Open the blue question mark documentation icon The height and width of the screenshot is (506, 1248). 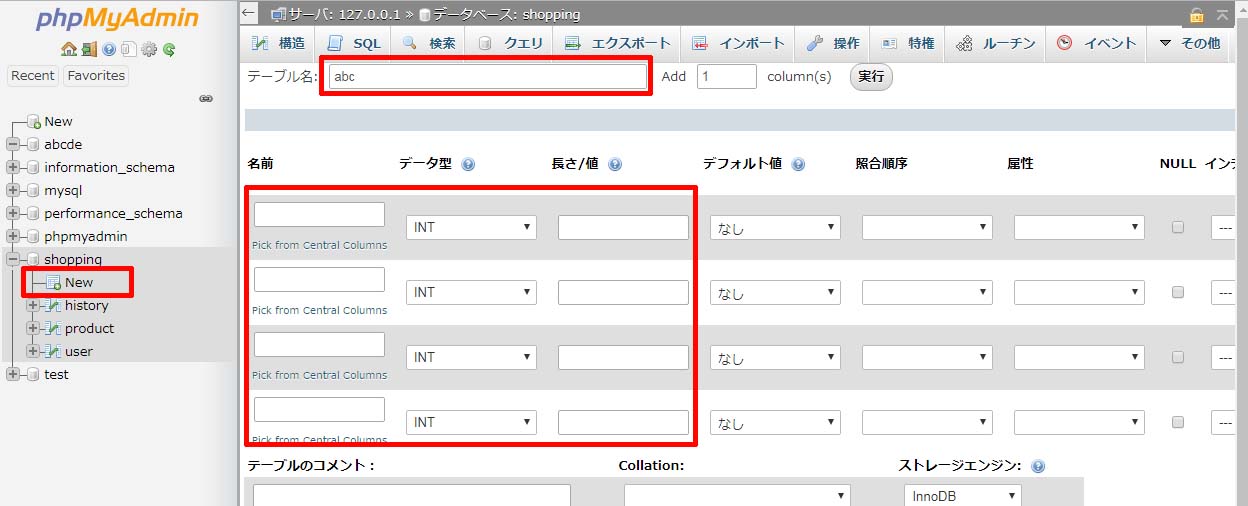click(x=109, y=49)
